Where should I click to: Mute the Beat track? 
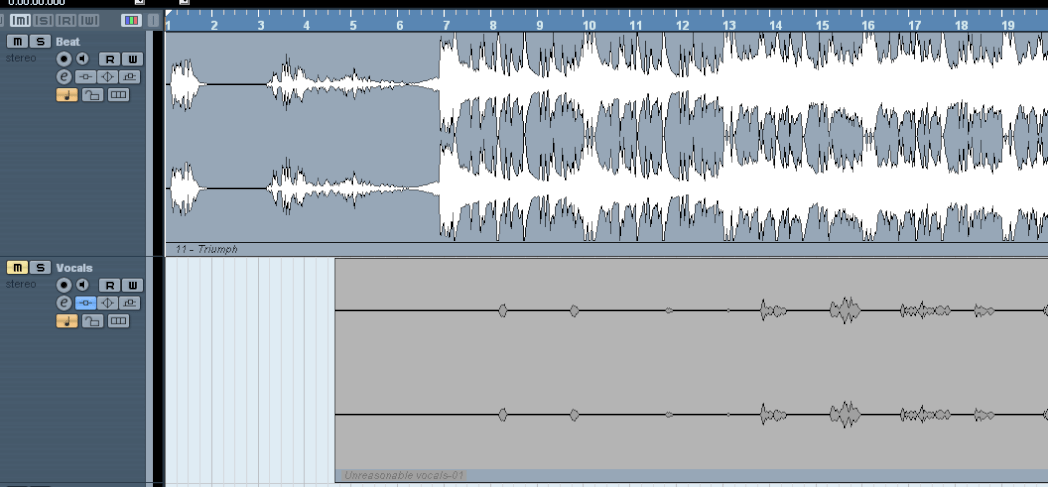click(17, 41)
